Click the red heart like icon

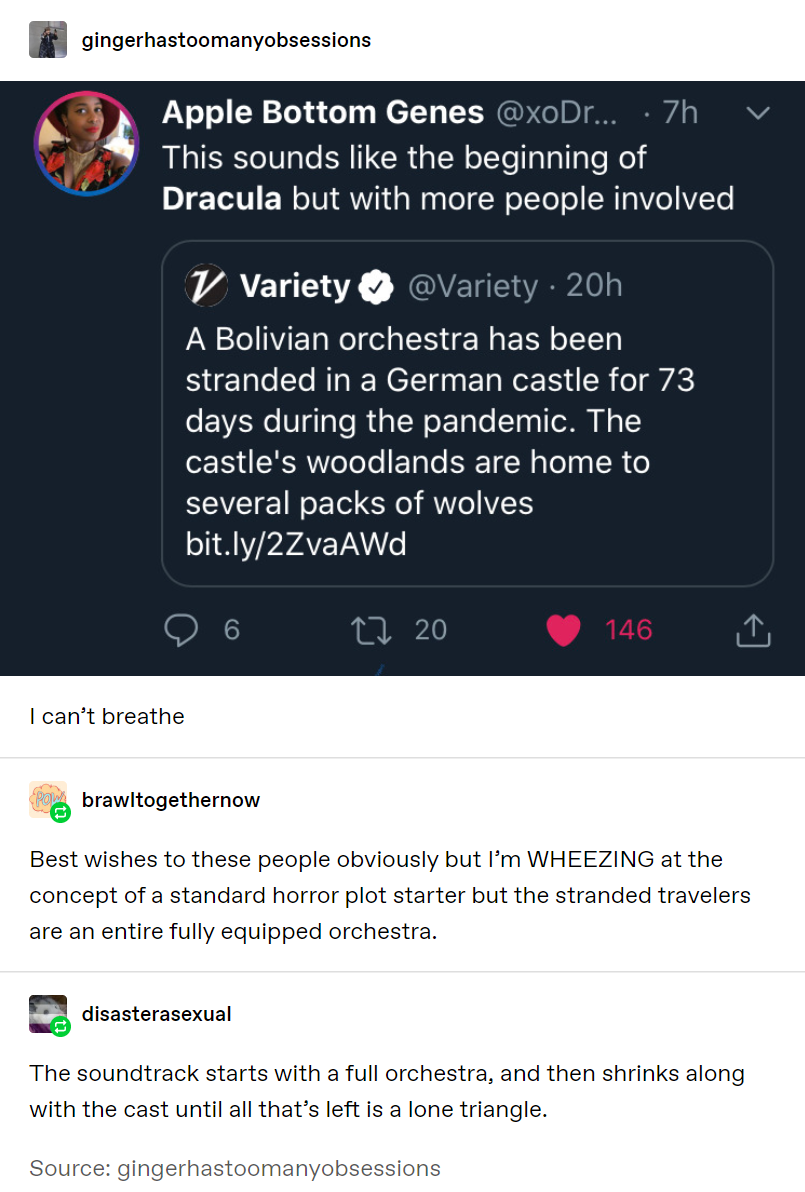click(564, 630)
